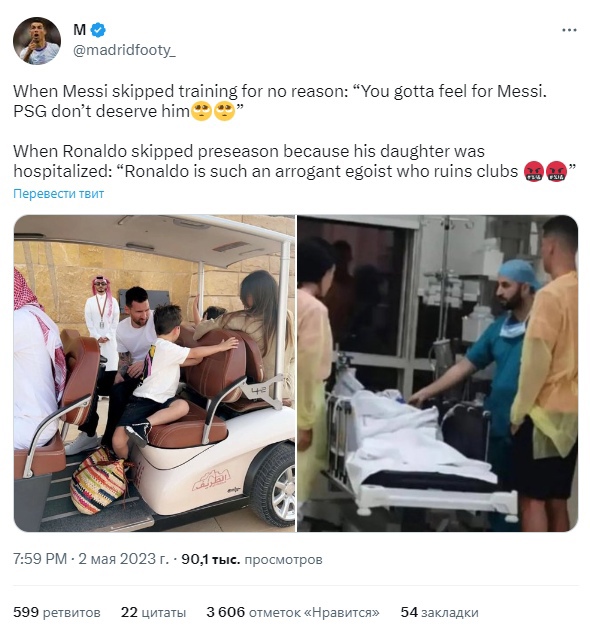Click the first angry red face emoji
590x631 pixels.
(534, 172)
